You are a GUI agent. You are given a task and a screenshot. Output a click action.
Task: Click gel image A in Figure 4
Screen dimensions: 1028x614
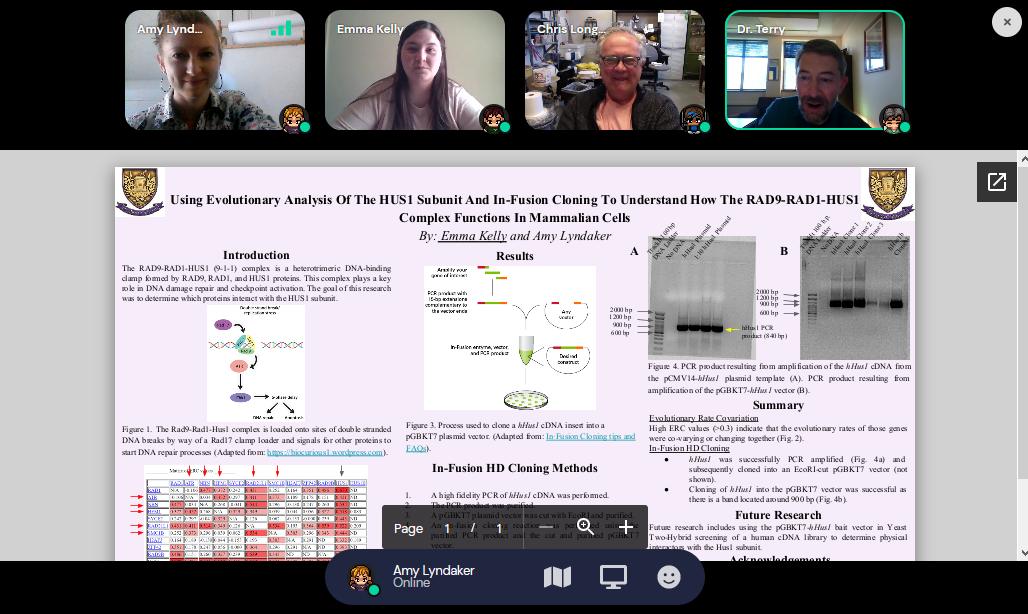pos(702,297)
